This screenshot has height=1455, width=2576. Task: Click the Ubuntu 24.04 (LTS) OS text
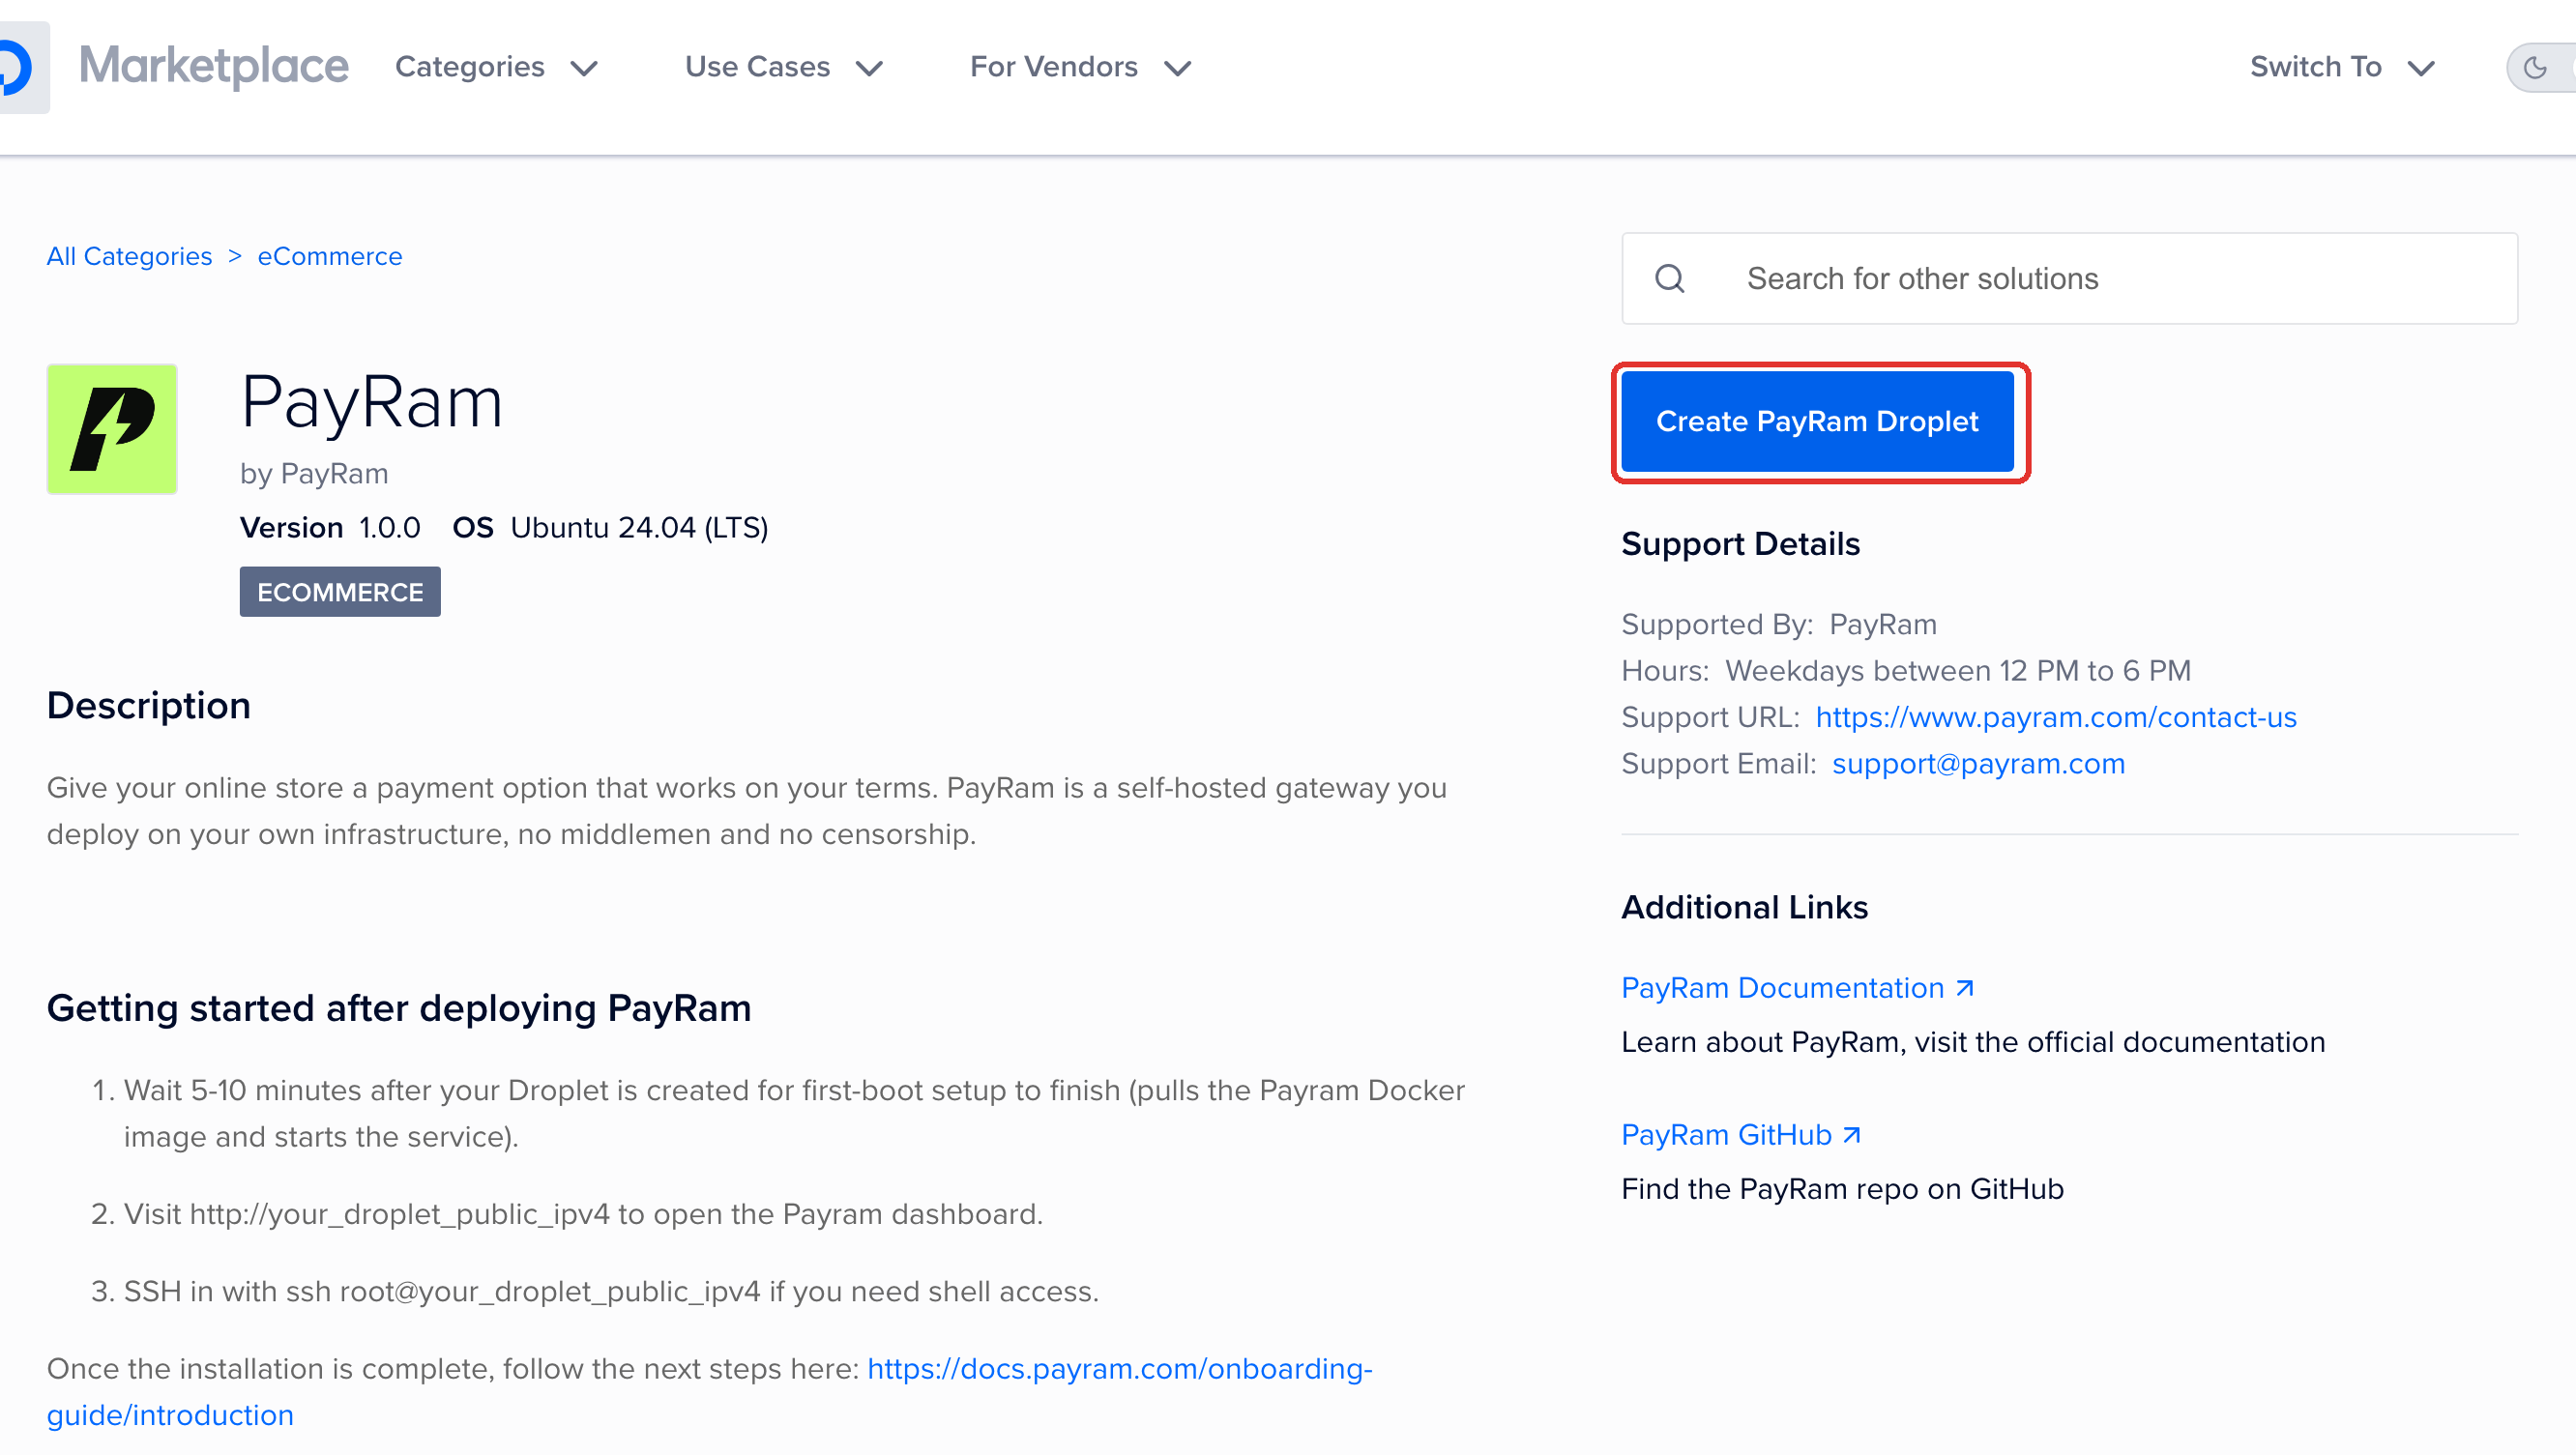(x=639, y=527)
